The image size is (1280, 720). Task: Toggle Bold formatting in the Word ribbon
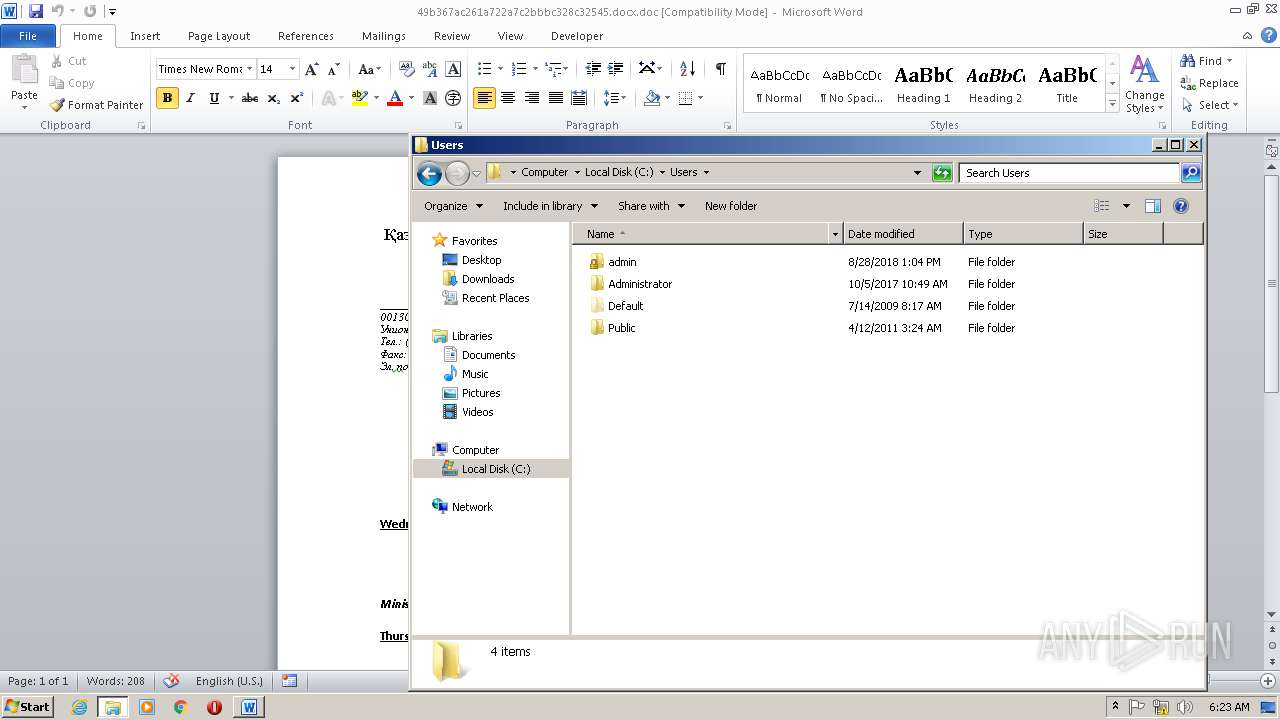pos(167,98)
